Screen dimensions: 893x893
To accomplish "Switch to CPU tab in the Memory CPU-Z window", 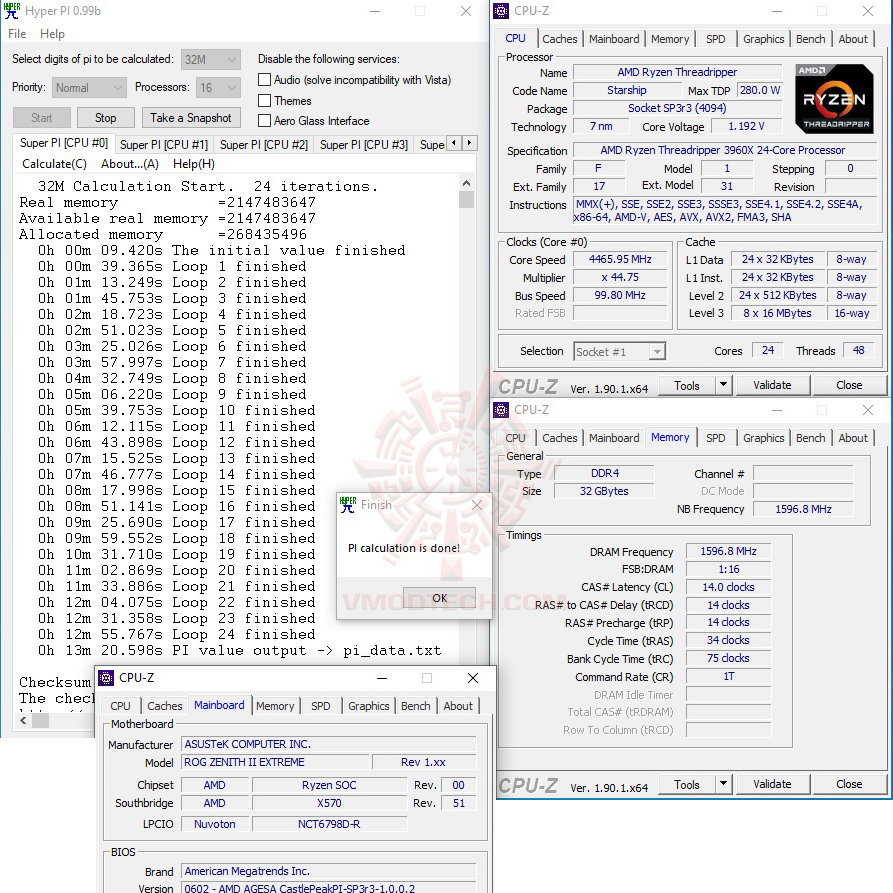I will point(515,438).
